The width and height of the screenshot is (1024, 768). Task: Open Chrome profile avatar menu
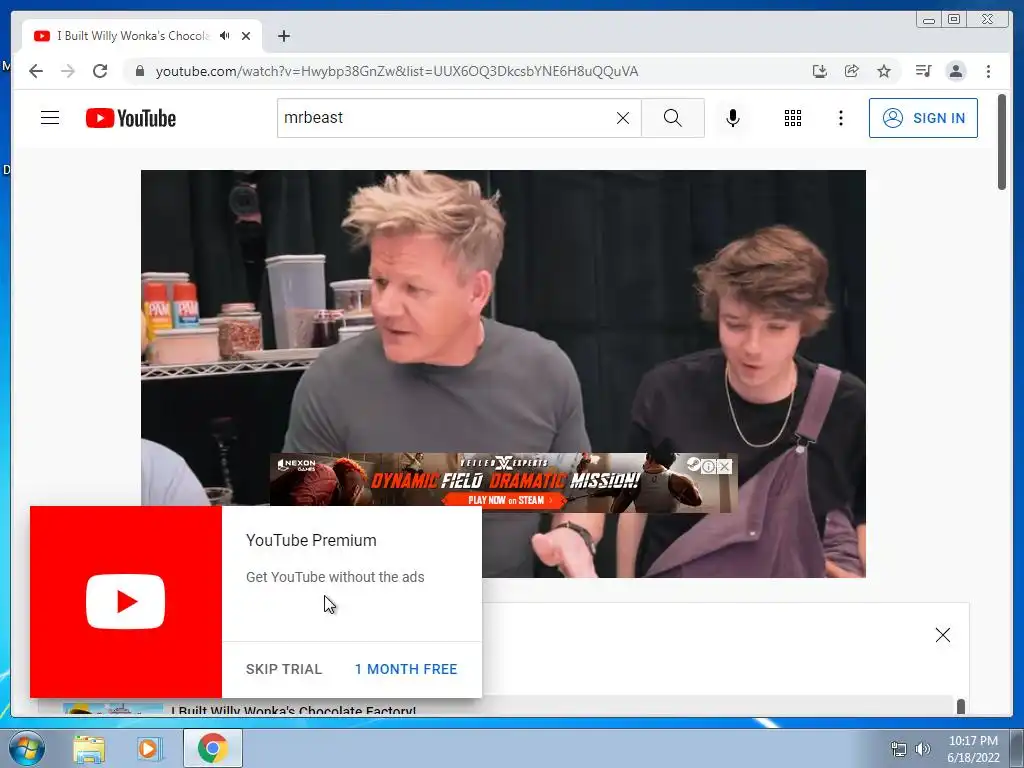(x=956, y=71)
